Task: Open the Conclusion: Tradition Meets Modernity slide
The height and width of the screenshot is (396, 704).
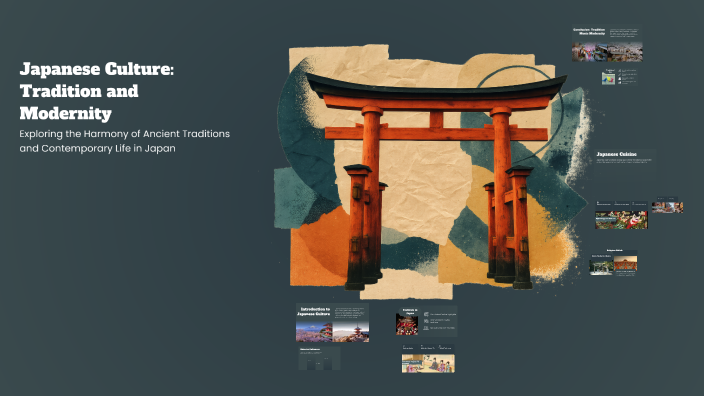Action: click(607, 44)
